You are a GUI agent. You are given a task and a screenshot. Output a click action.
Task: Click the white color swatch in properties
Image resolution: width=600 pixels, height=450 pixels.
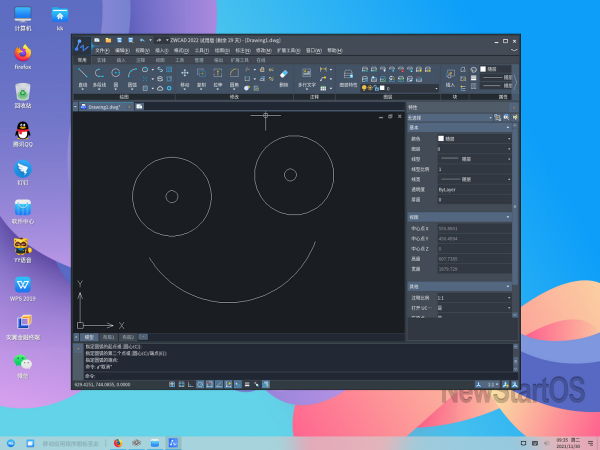click(441, 138)
